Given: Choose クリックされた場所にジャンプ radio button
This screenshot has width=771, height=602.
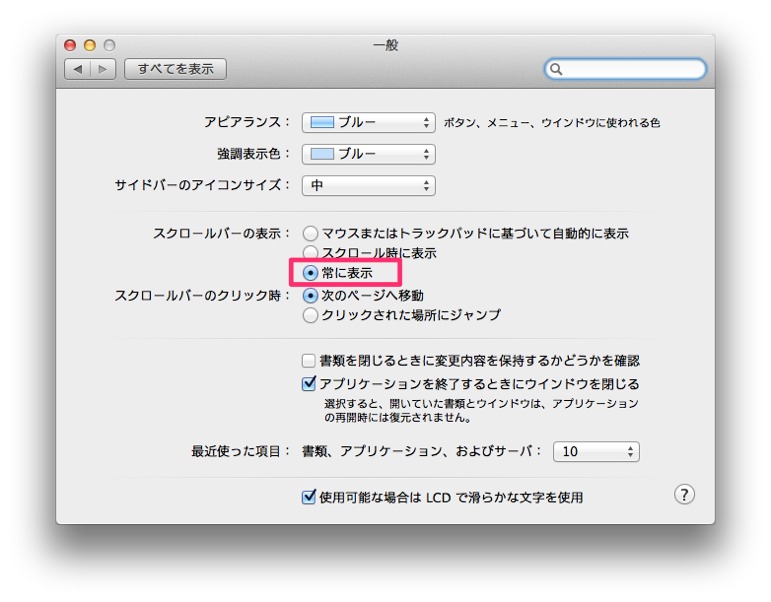Looking at the screenshot, I should tap(311, 315).
